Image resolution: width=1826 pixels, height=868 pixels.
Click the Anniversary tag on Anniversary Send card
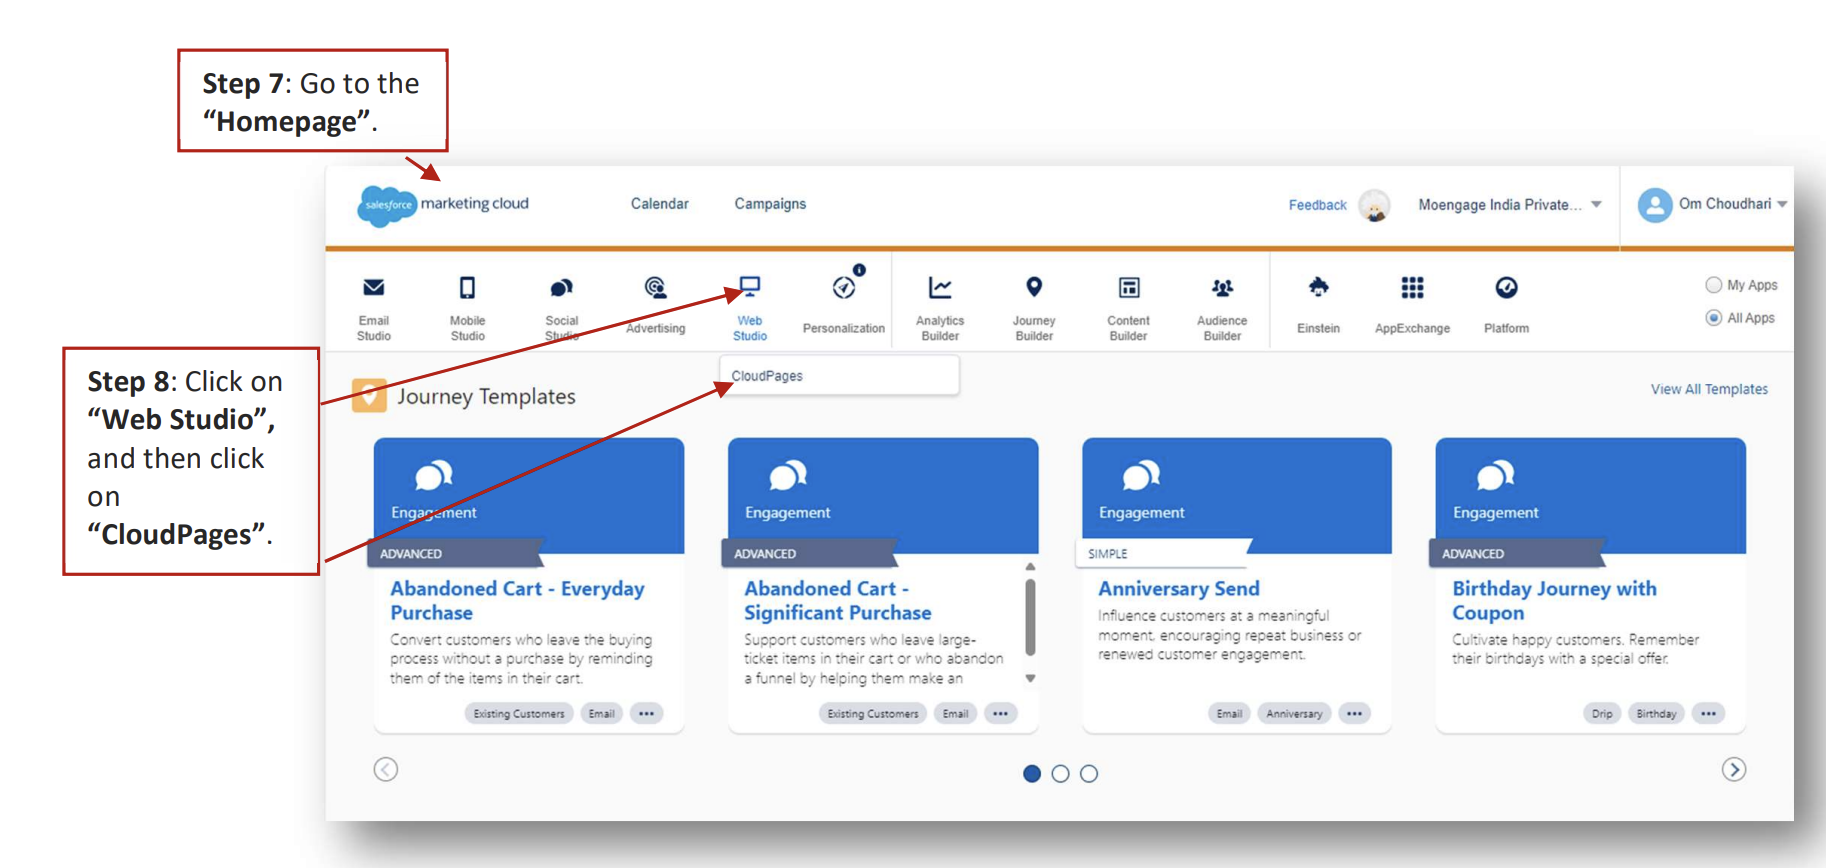click(x=1294, y=714)
